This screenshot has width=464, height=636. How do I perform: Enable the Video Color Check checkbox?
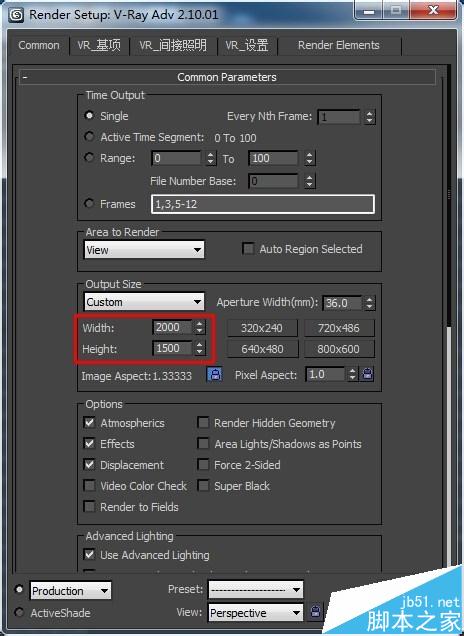(89, 486)
